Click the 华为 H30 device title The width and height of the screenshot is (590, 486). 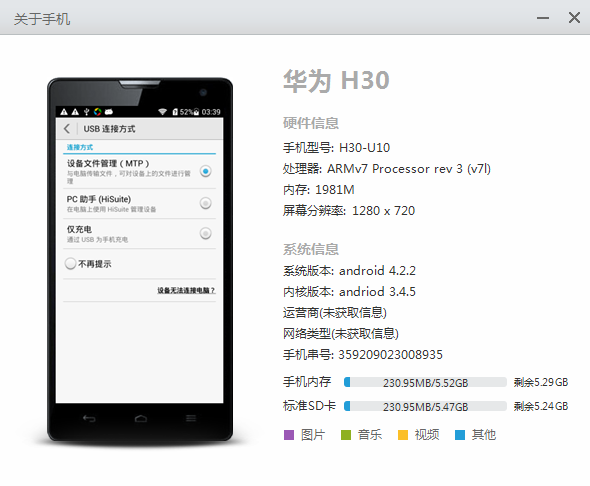pyautogui.click(x=336, y=80)
